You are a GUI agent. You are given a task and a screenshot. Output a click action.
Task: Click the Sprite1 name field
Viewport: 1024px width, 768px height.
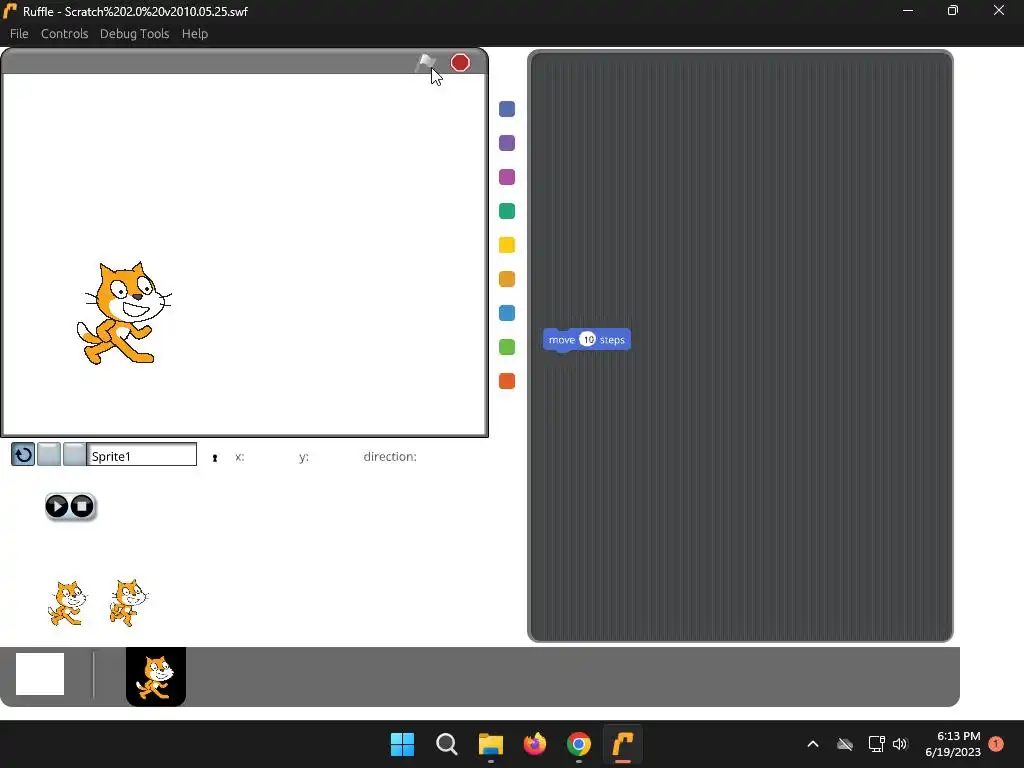(x=142, y=455)
